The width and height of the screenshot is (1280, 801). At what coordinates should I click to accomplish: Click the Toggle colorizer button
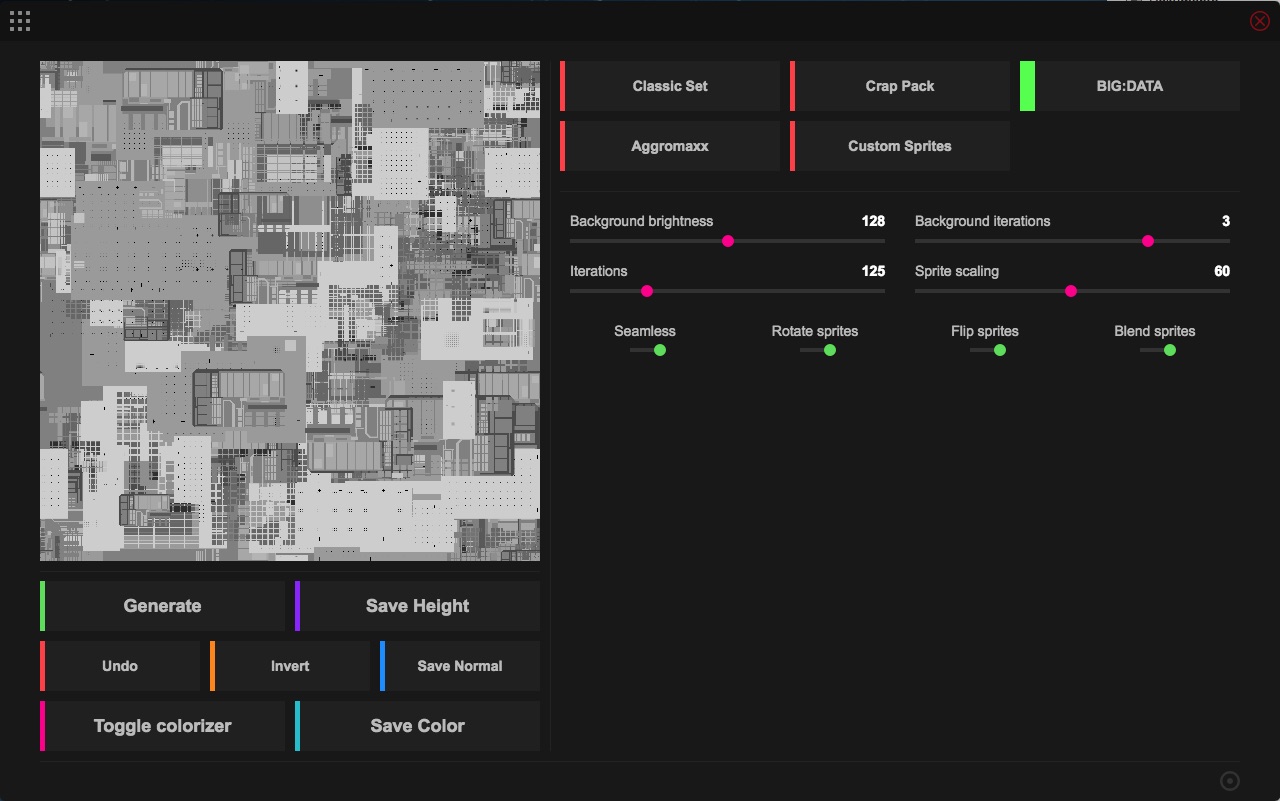pos(163,726)
